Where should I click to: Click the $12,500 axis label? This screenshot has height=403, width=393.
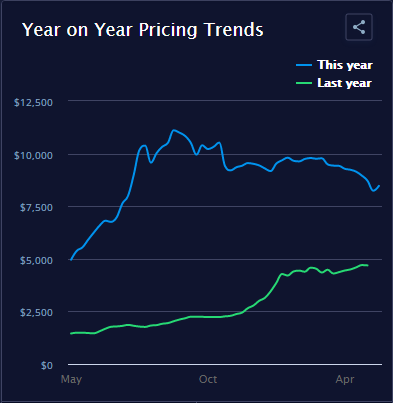33,102
